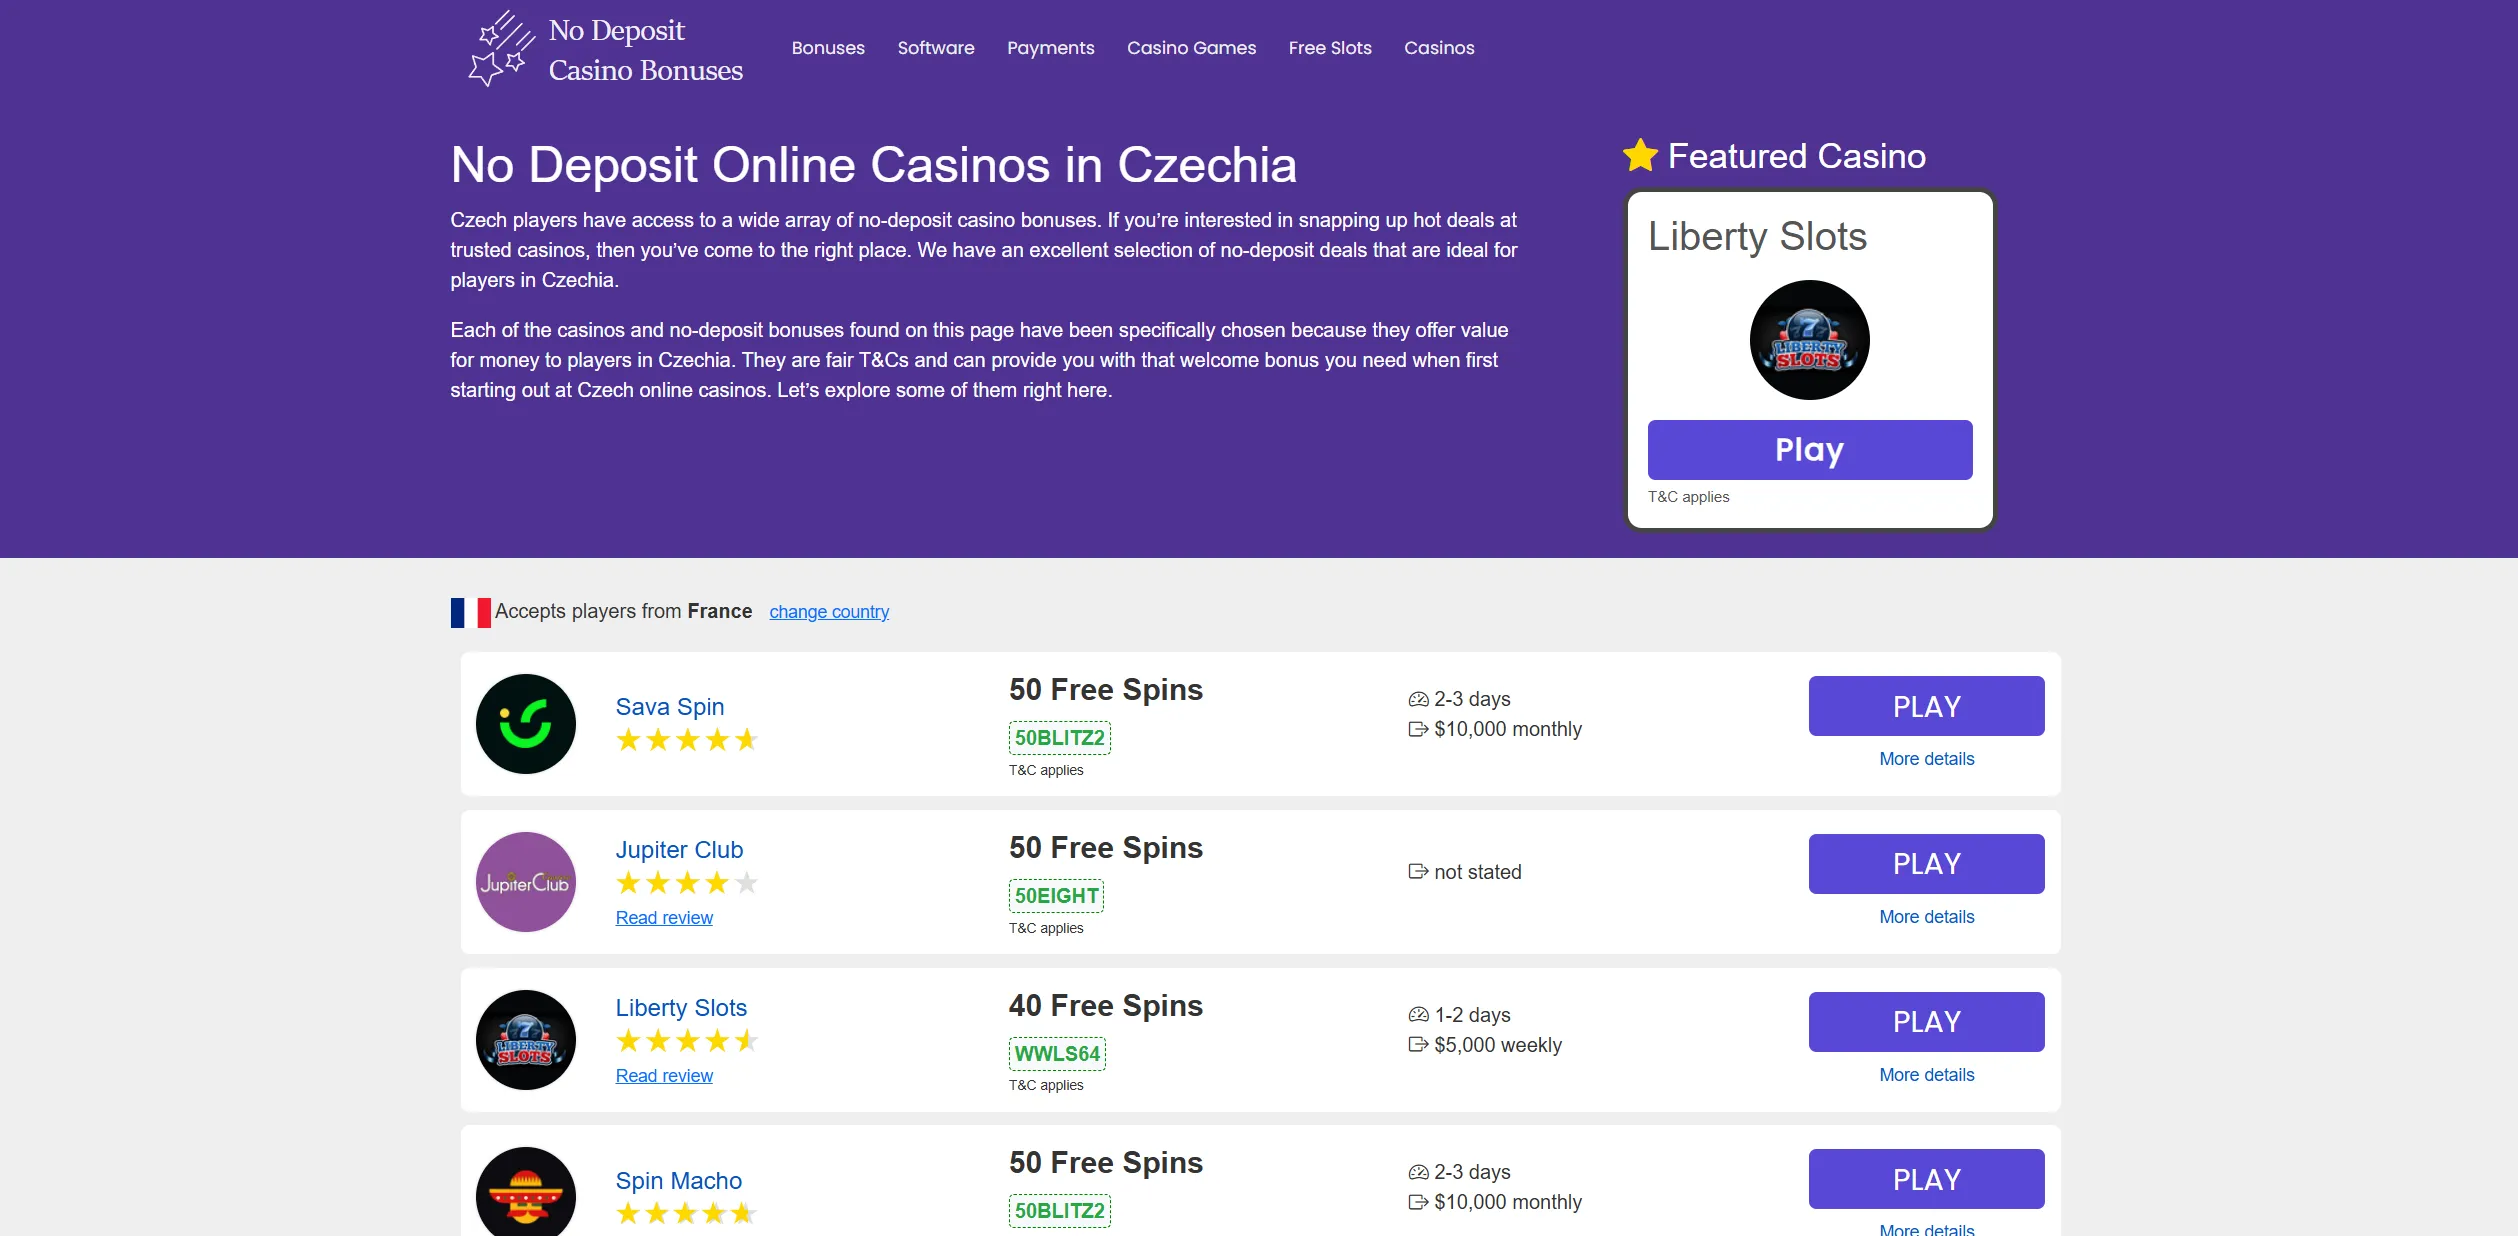Click the change country link
The image size is (2518, 1236).
[829, 612]
